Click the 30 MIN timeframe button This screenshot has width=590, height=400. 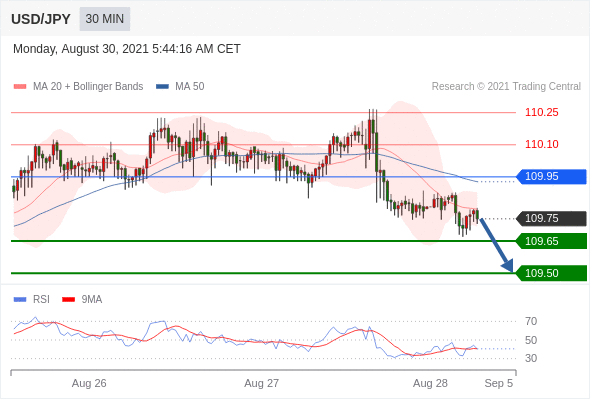[x=105, y=19]
